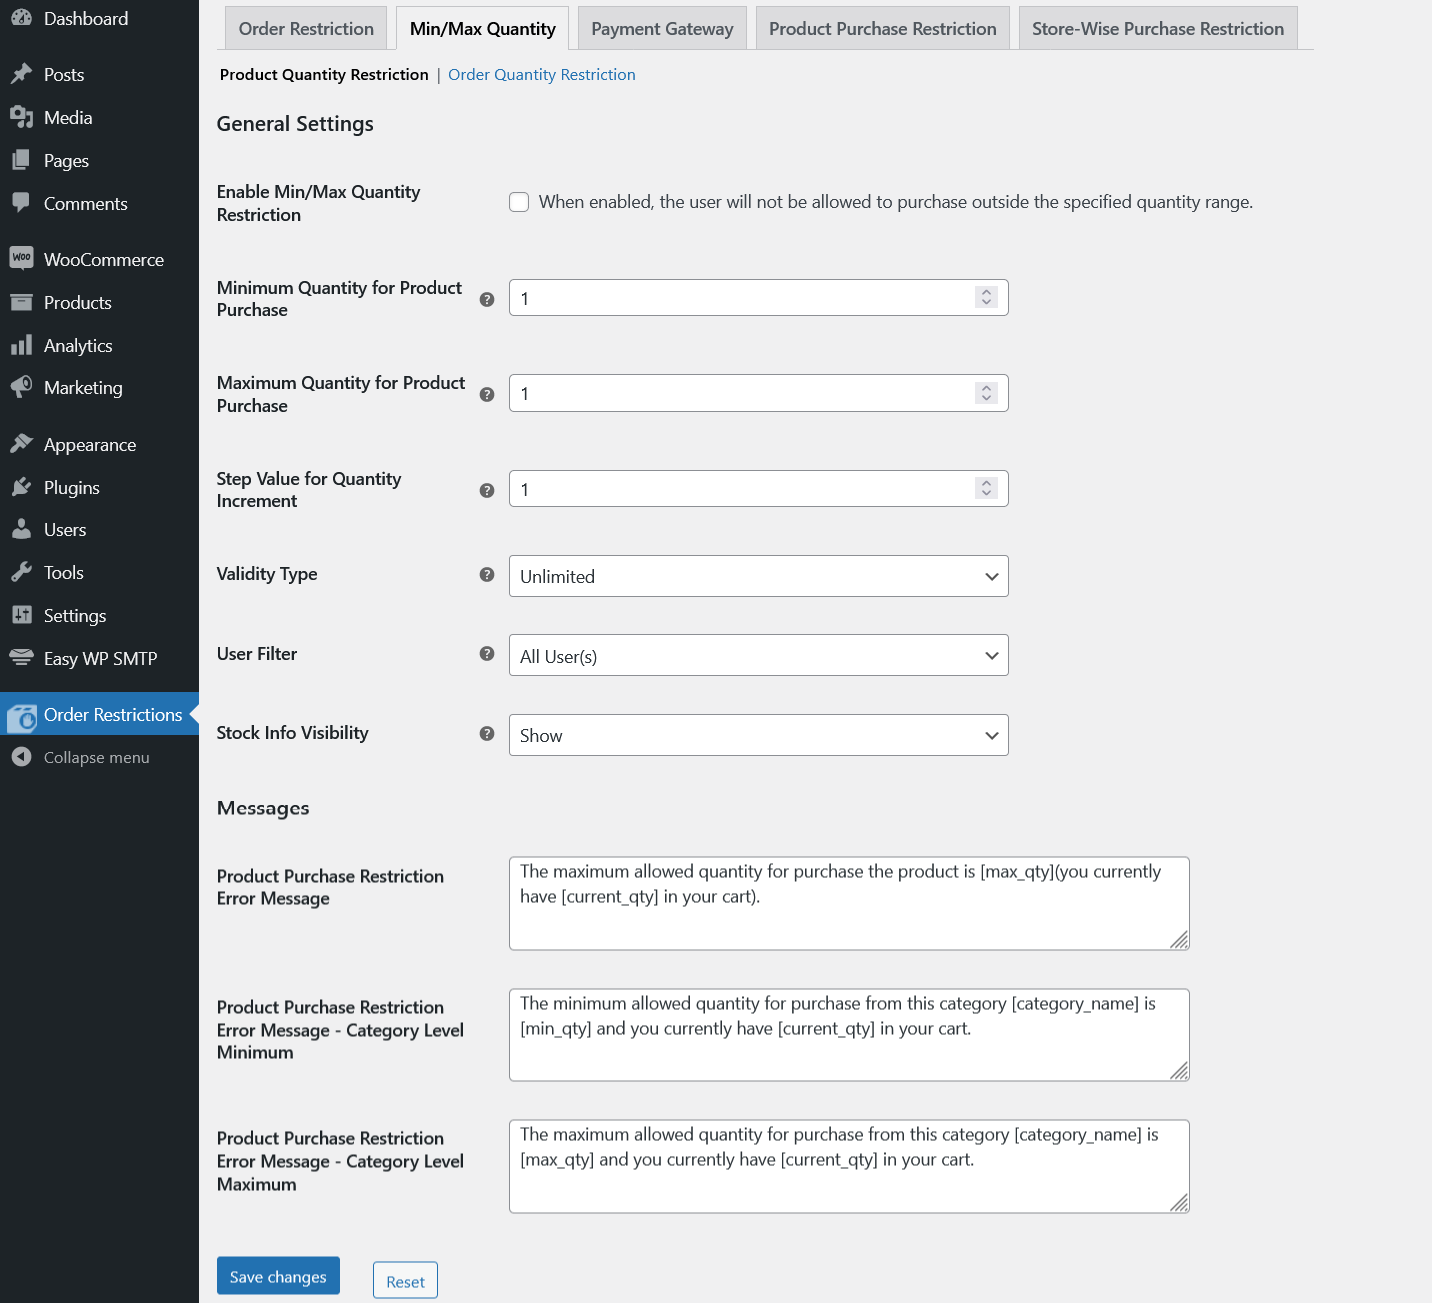
Task: Increment Minimum Quantity using the stepper arrow
Action: 986,292
